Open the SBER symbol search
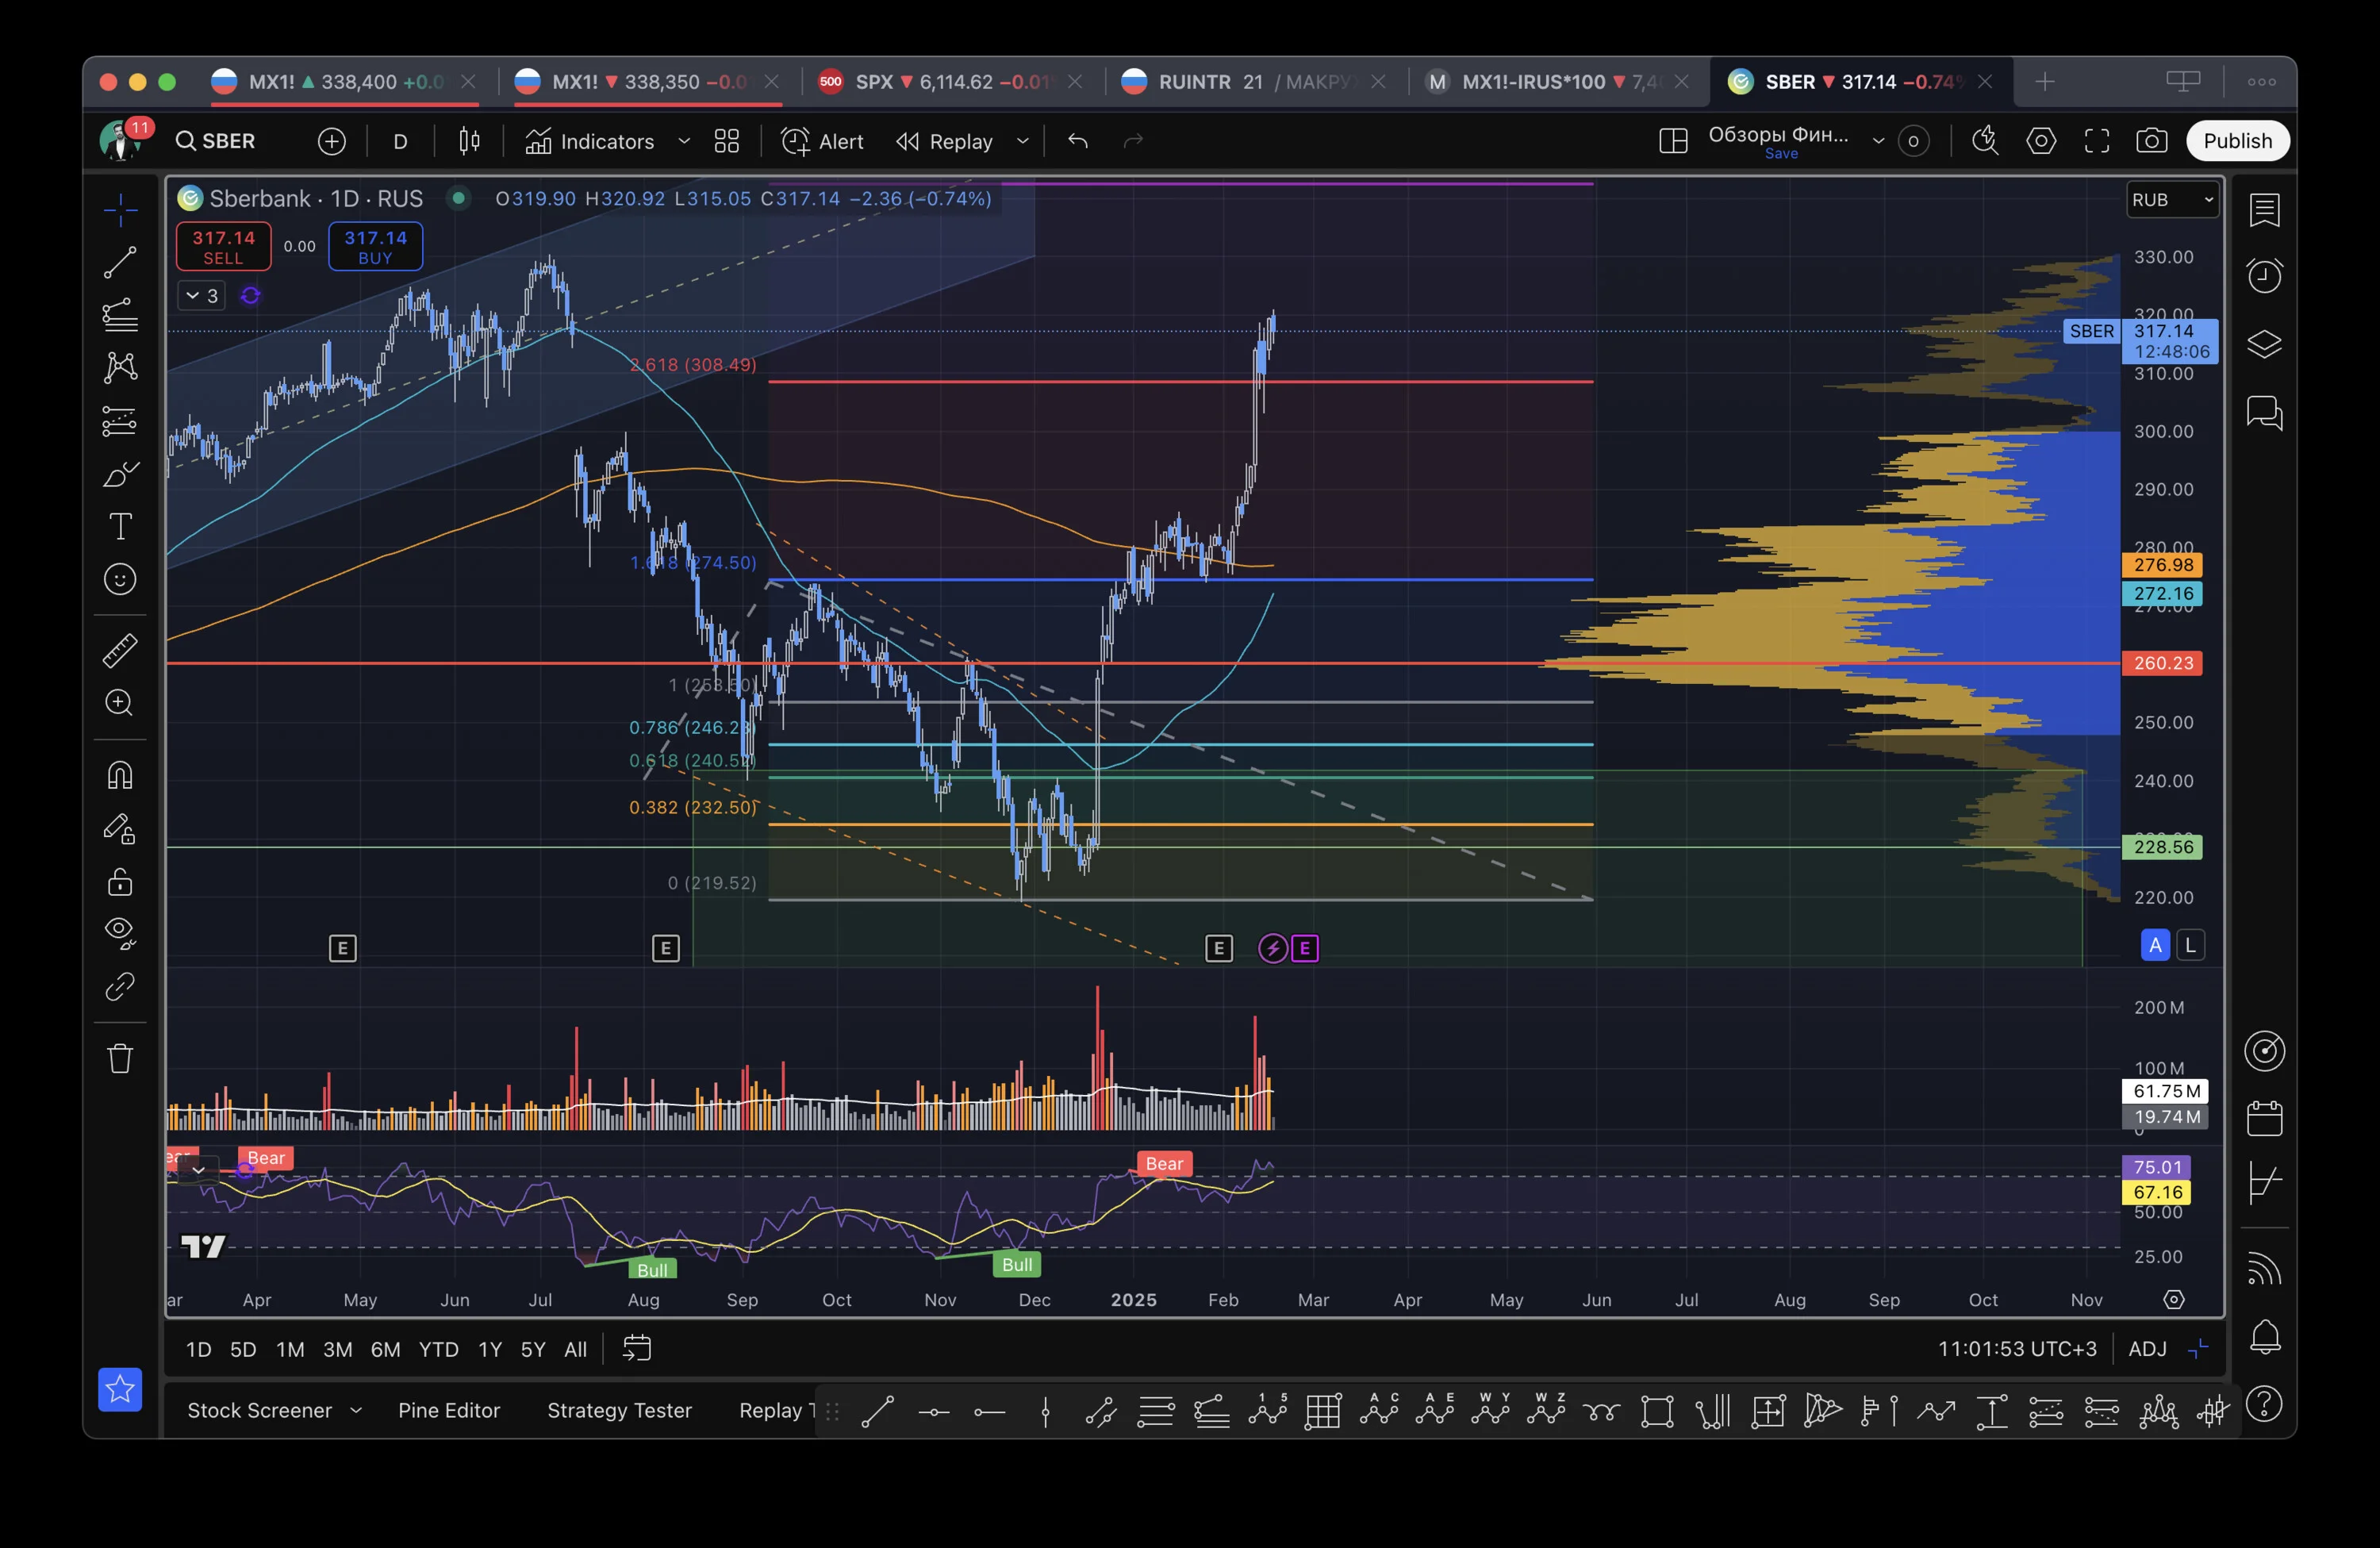Image resolution: width=2380 pixels, height=1548 pixels. coord(216,141)
